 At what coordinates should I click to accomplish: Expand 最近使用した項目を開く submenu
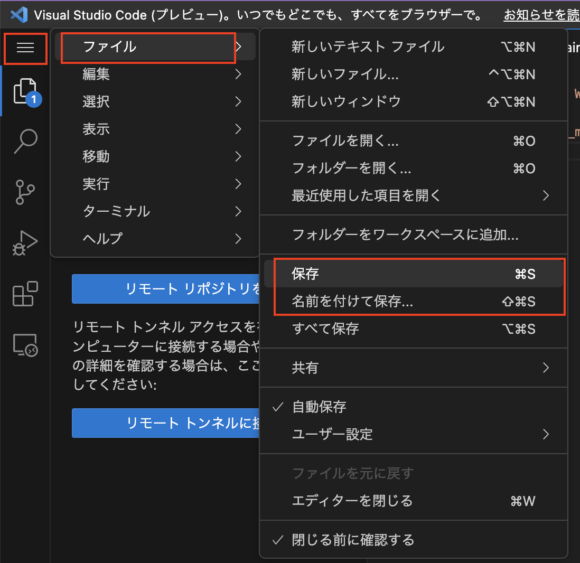[414, 196]
